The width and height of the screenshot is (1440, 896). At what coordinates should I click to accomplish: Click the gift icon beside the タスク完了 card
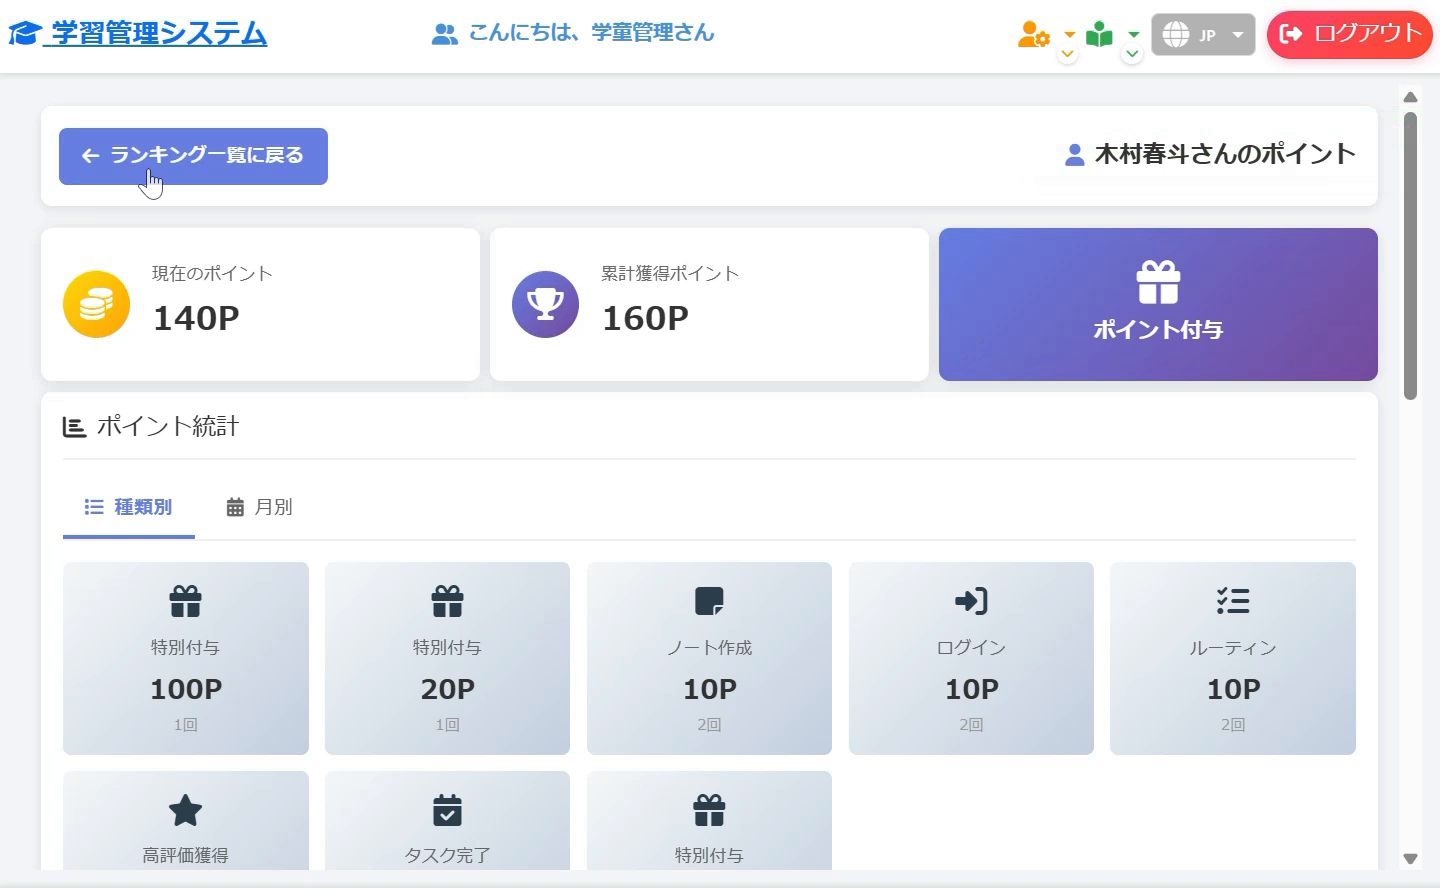pos(709,810)
